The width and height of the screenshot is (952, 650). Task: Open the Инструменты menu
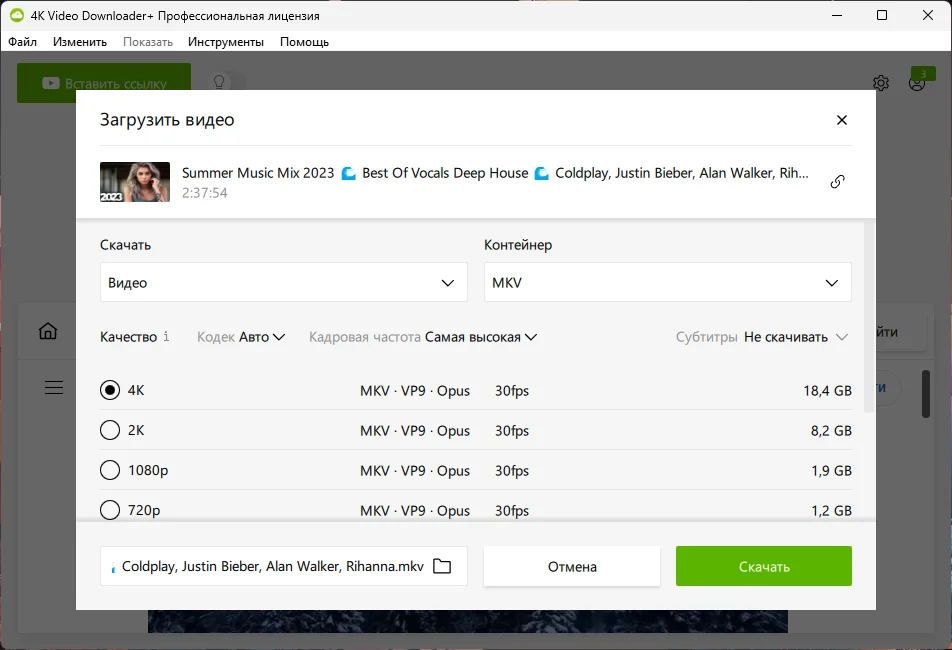(225, 42)
